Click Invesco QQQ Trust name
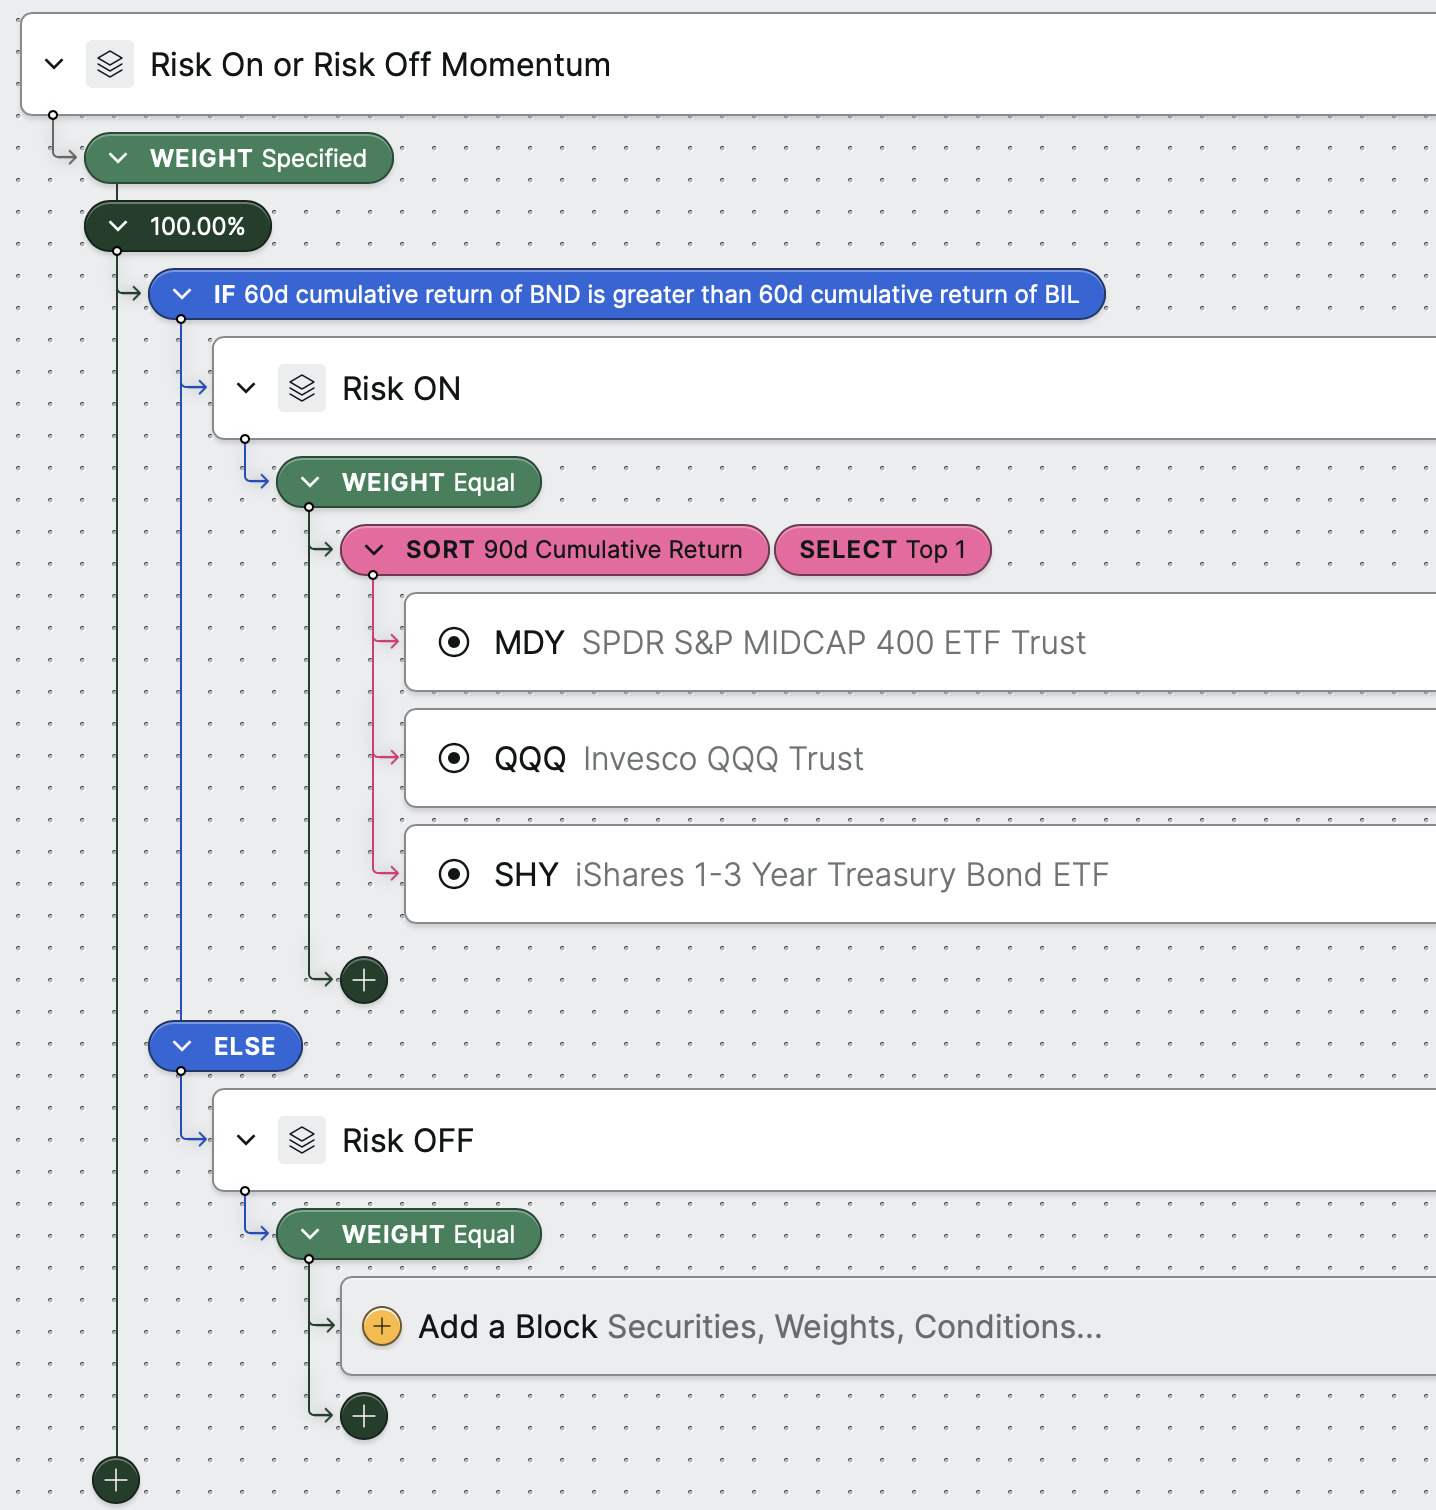The image size is (1436, 1510). (723, 758)
